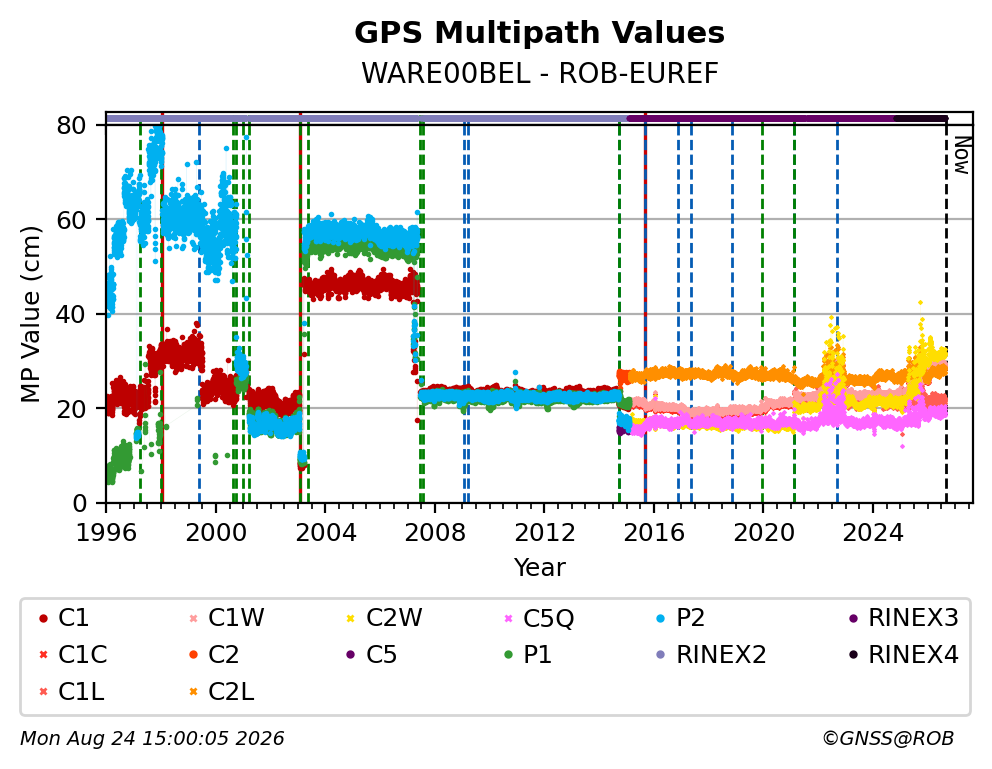Select the C2 legend marker
The height and width of the screenshot is (769, 992).
coord(194,655)
